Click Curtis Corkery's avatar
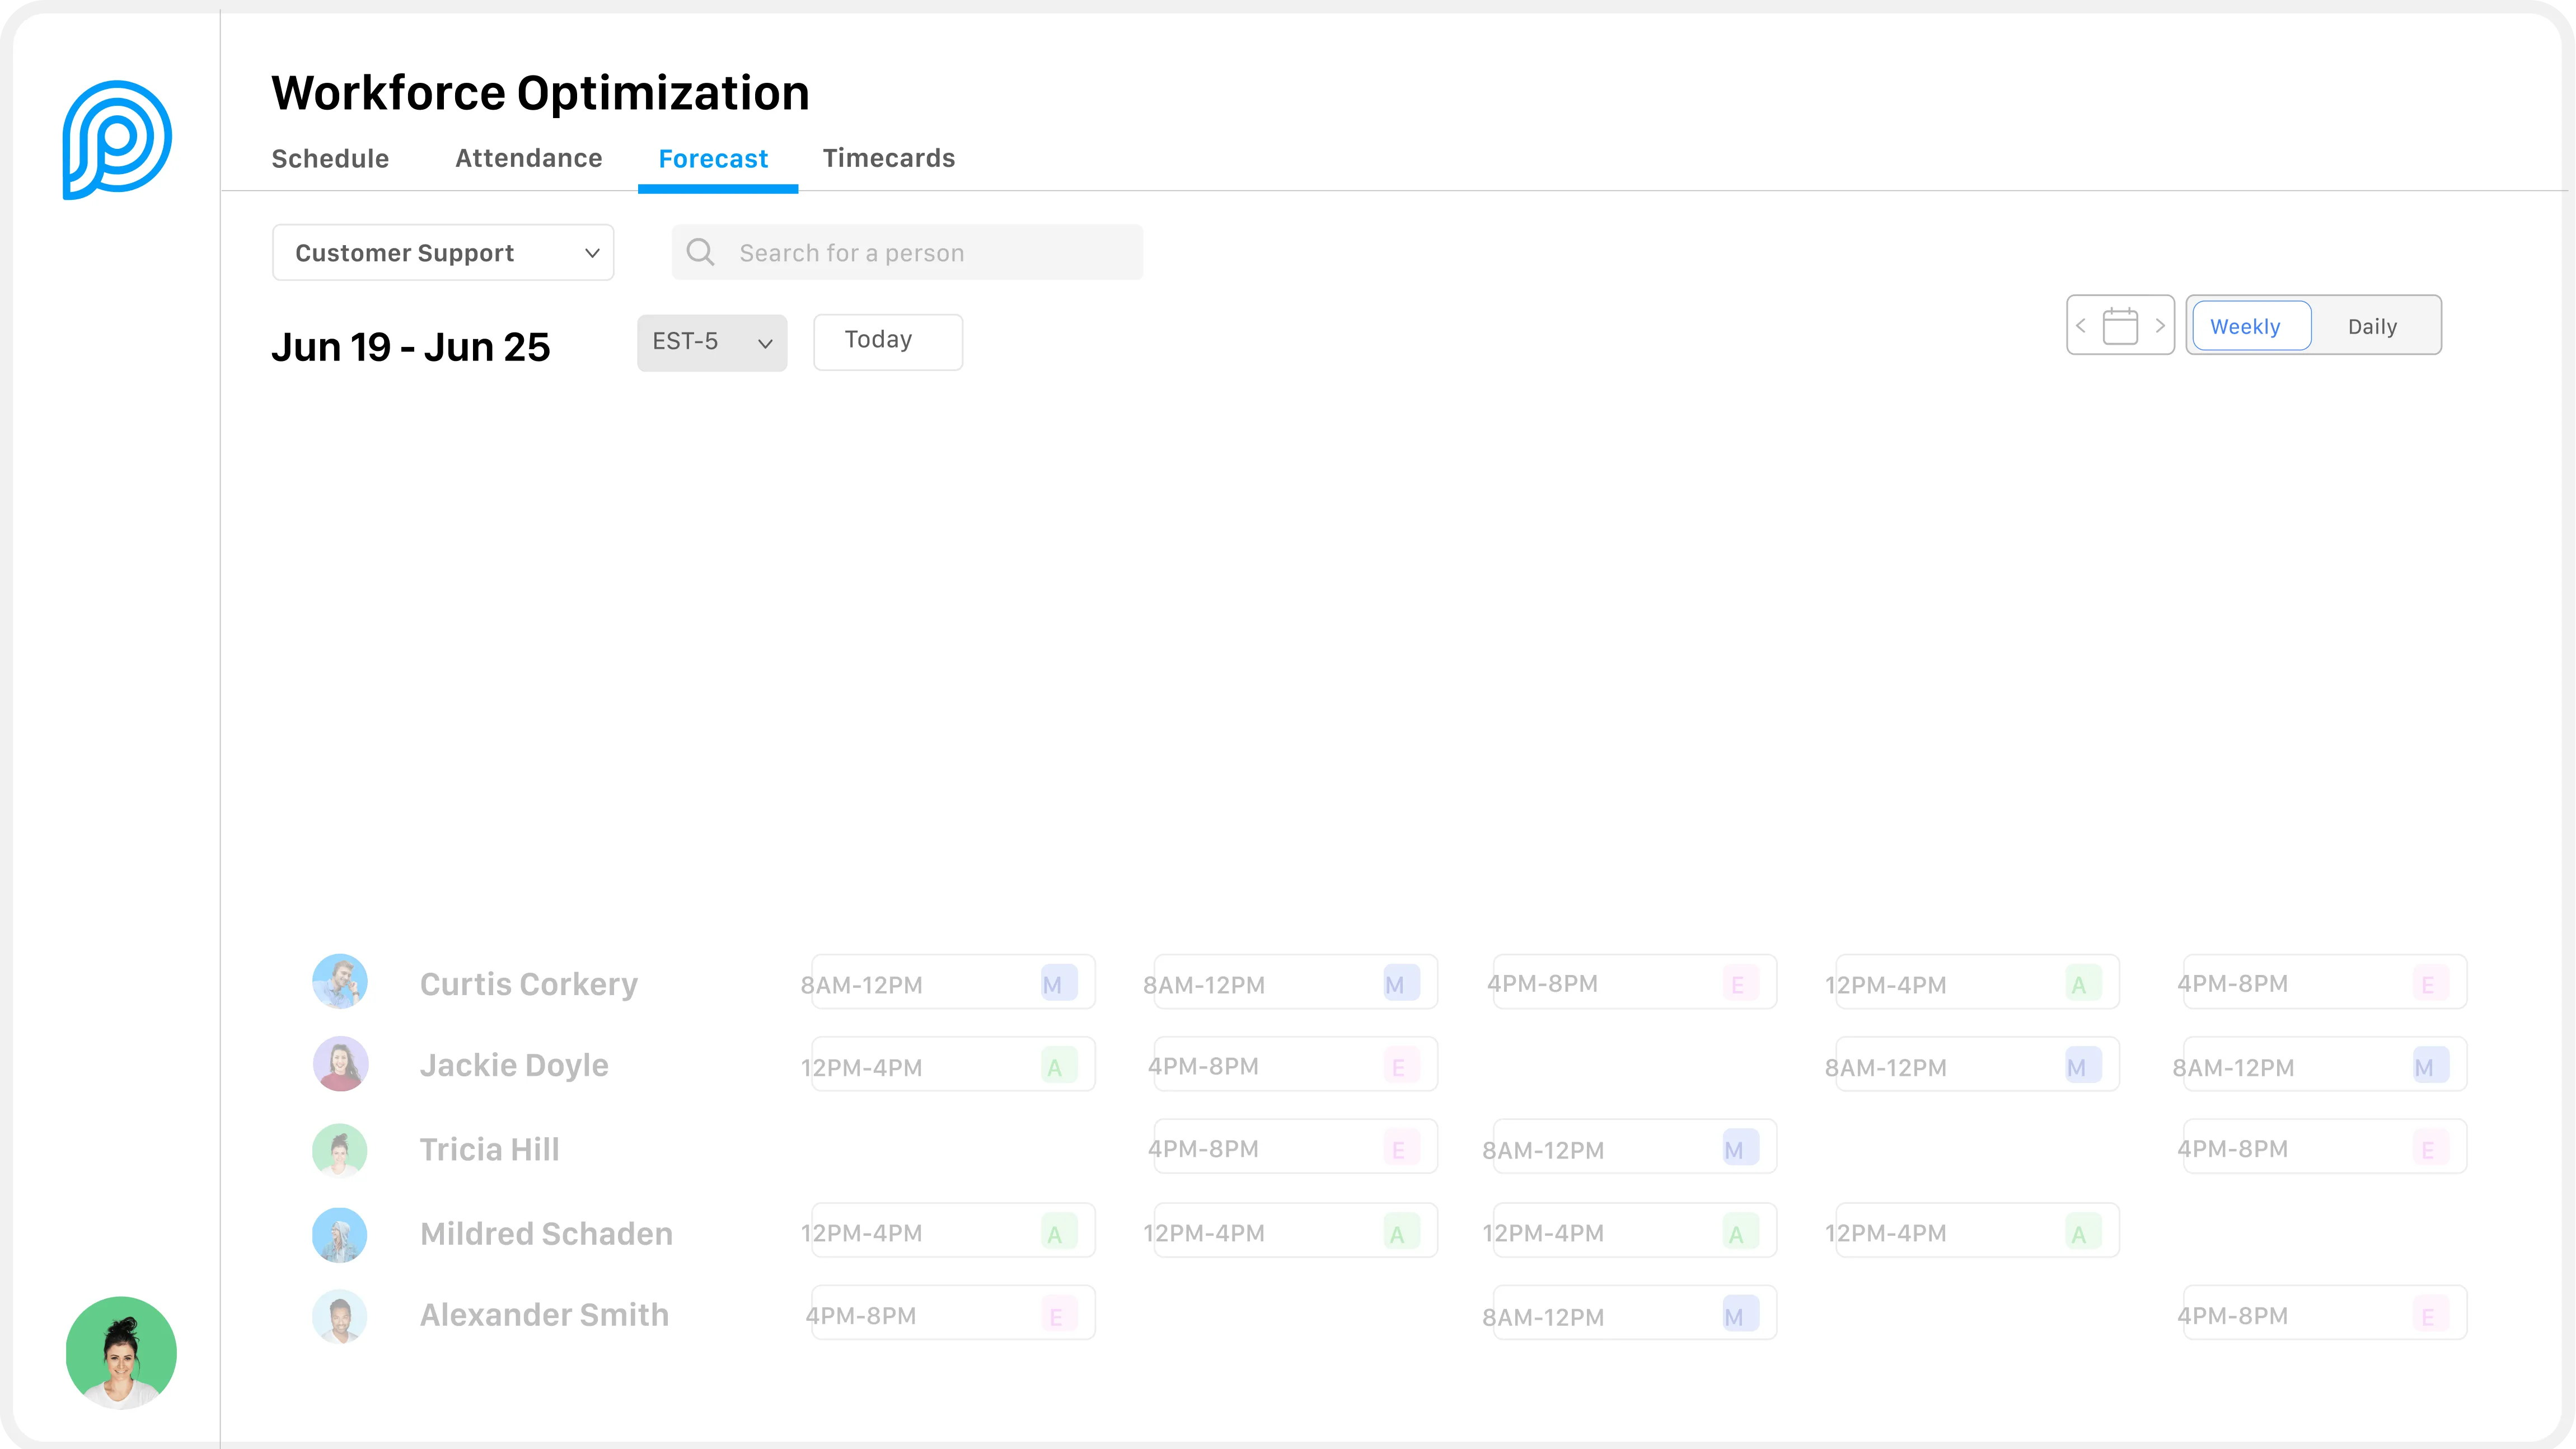2576x1449 pixels. tap(340, 981)
